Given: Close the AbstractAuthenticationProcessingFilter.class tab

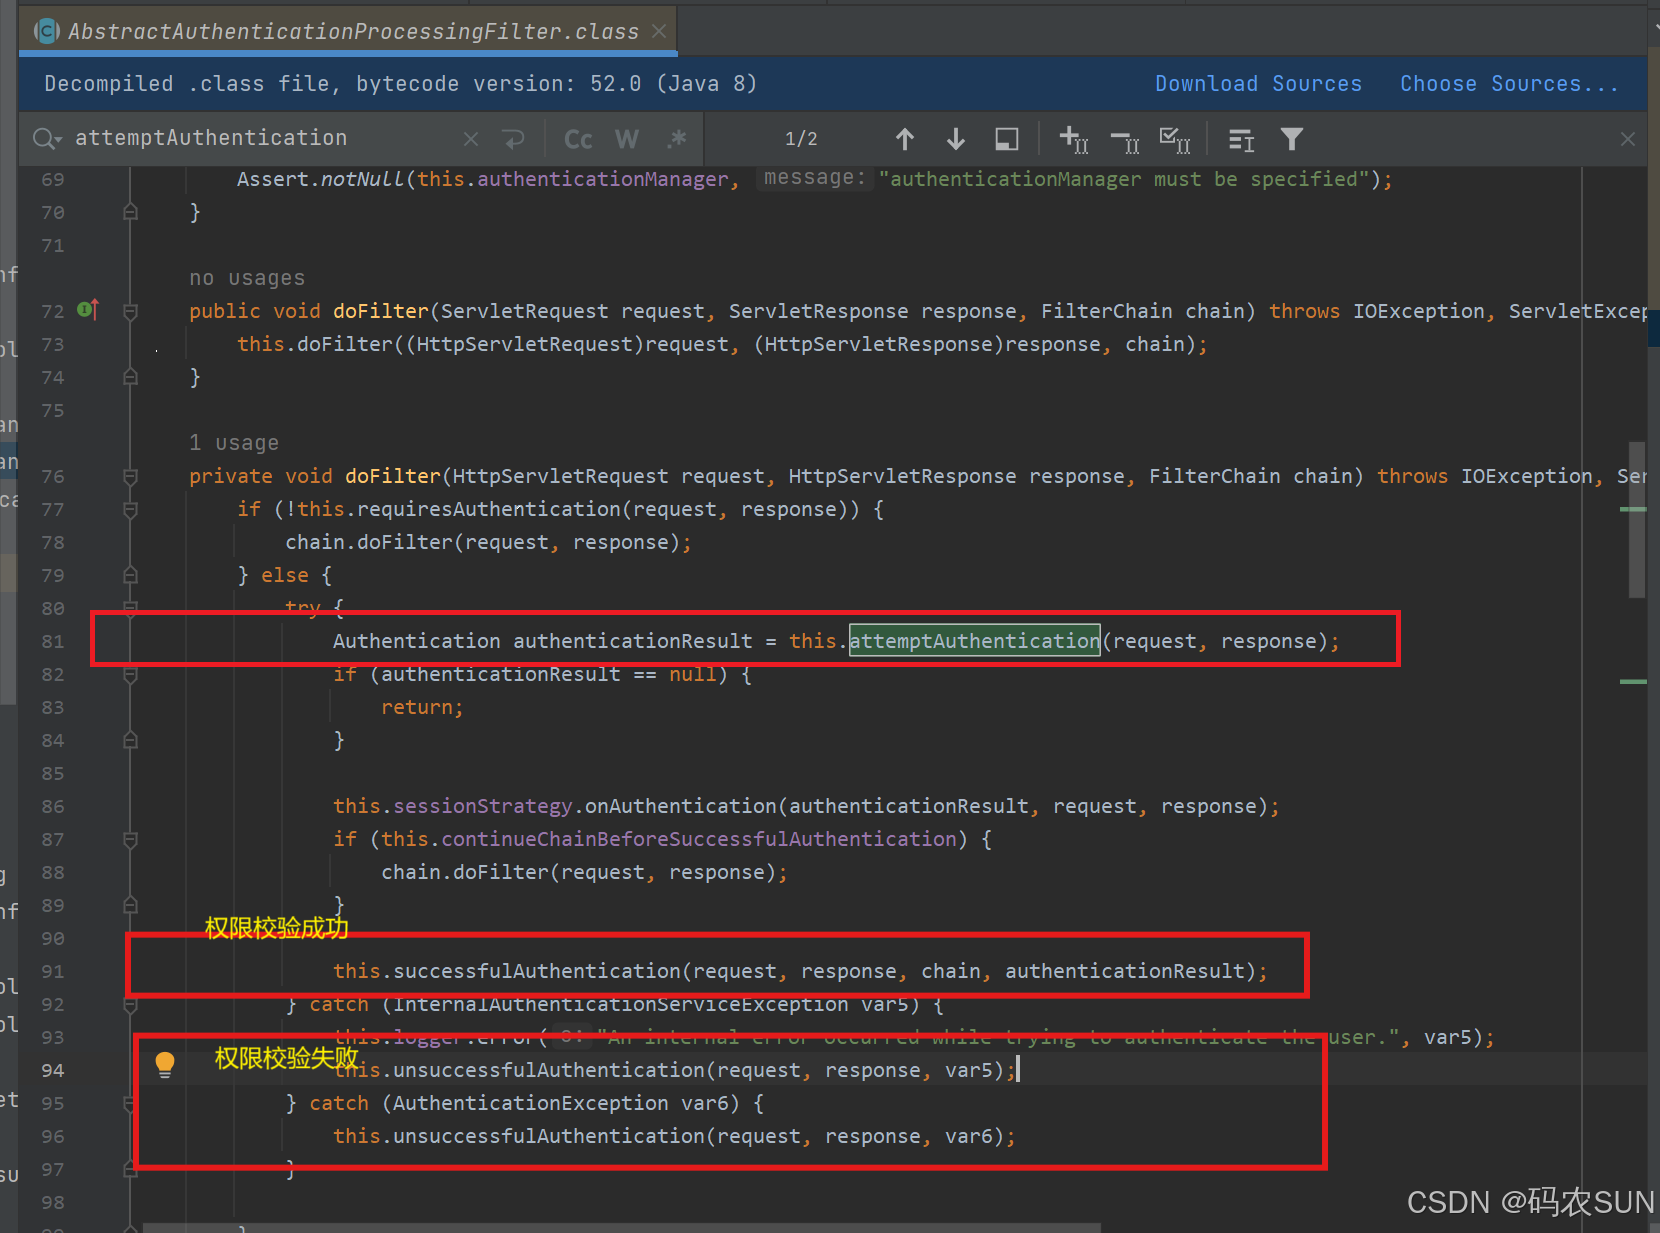Looking at the screenshot, I should pyautogui.click(x=659, y=31).
